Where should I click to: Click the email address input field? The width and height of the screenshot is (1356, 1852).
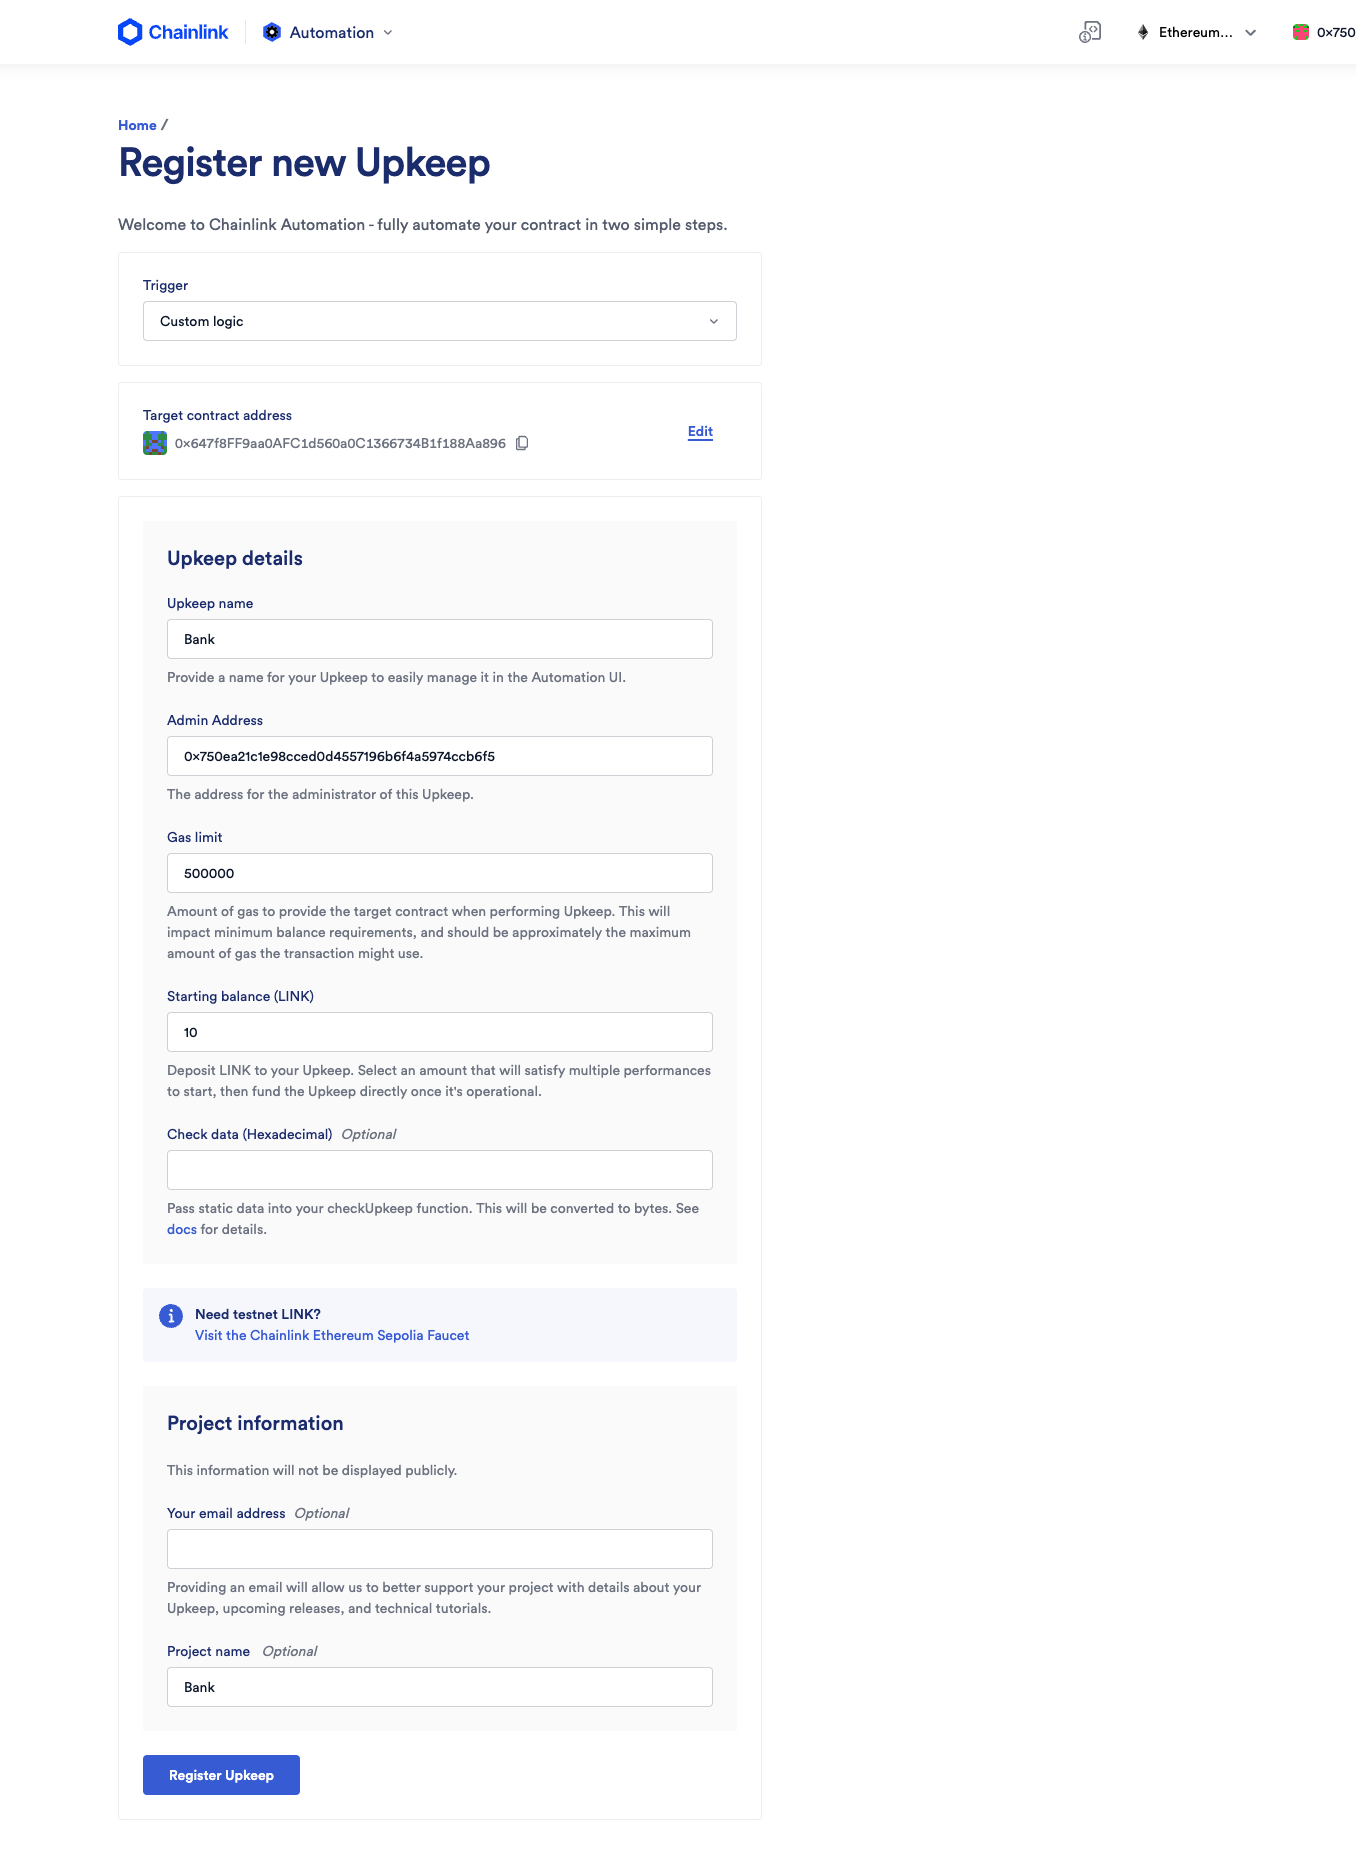click(440, 1549)
